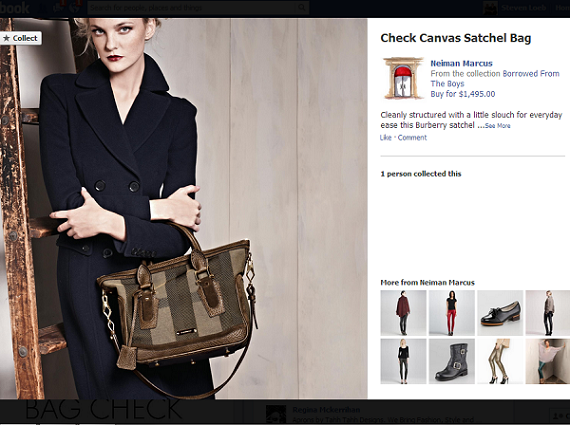Select the black buckle boot thumbnail
Image resolution: width=570 pixels, height=425 pixels.
(x=451, y=361)
